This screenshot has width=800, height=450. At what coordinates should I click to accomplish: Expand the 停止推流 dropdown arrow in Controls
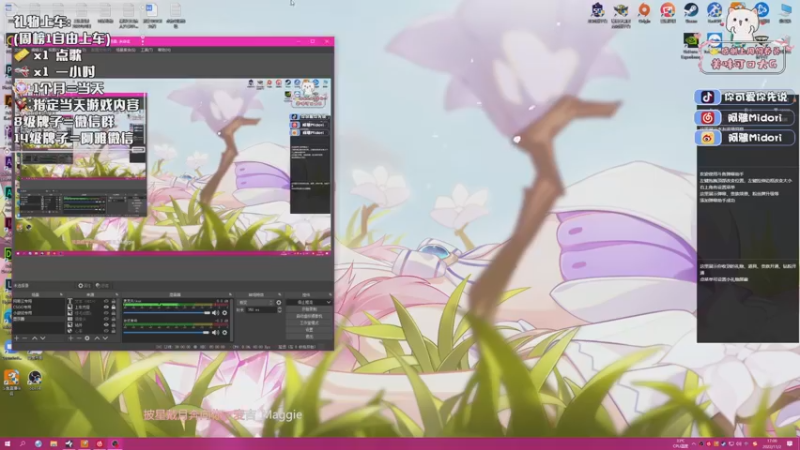328,302
